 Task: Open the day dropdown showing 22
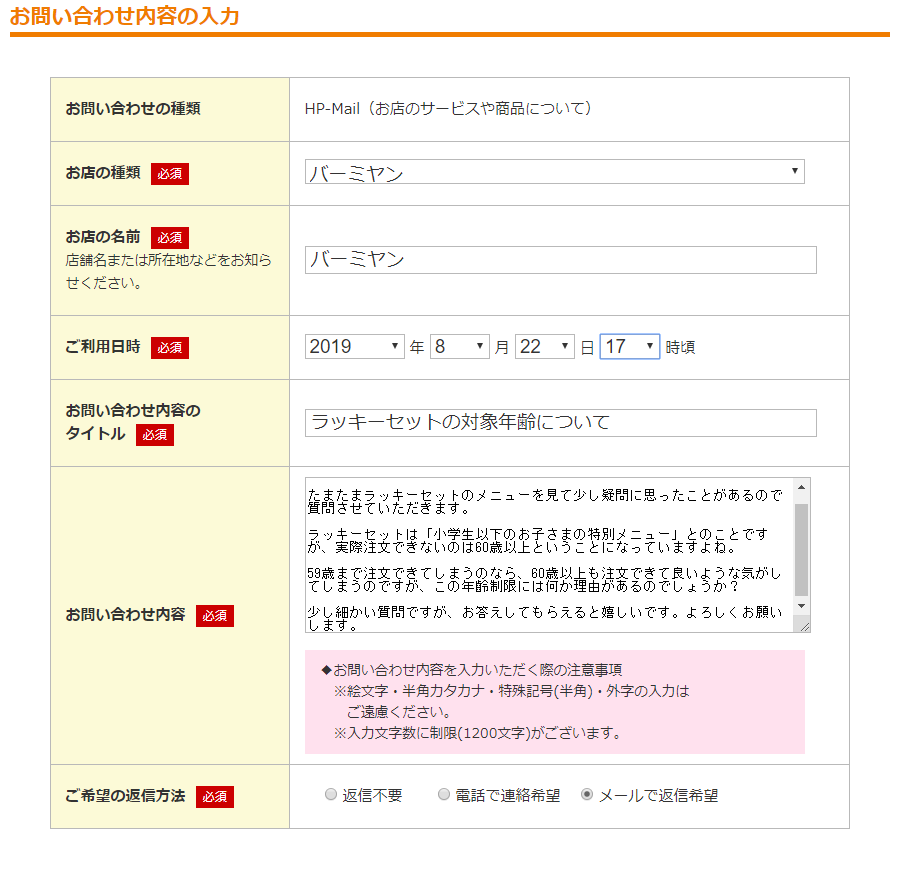point(544,347)
